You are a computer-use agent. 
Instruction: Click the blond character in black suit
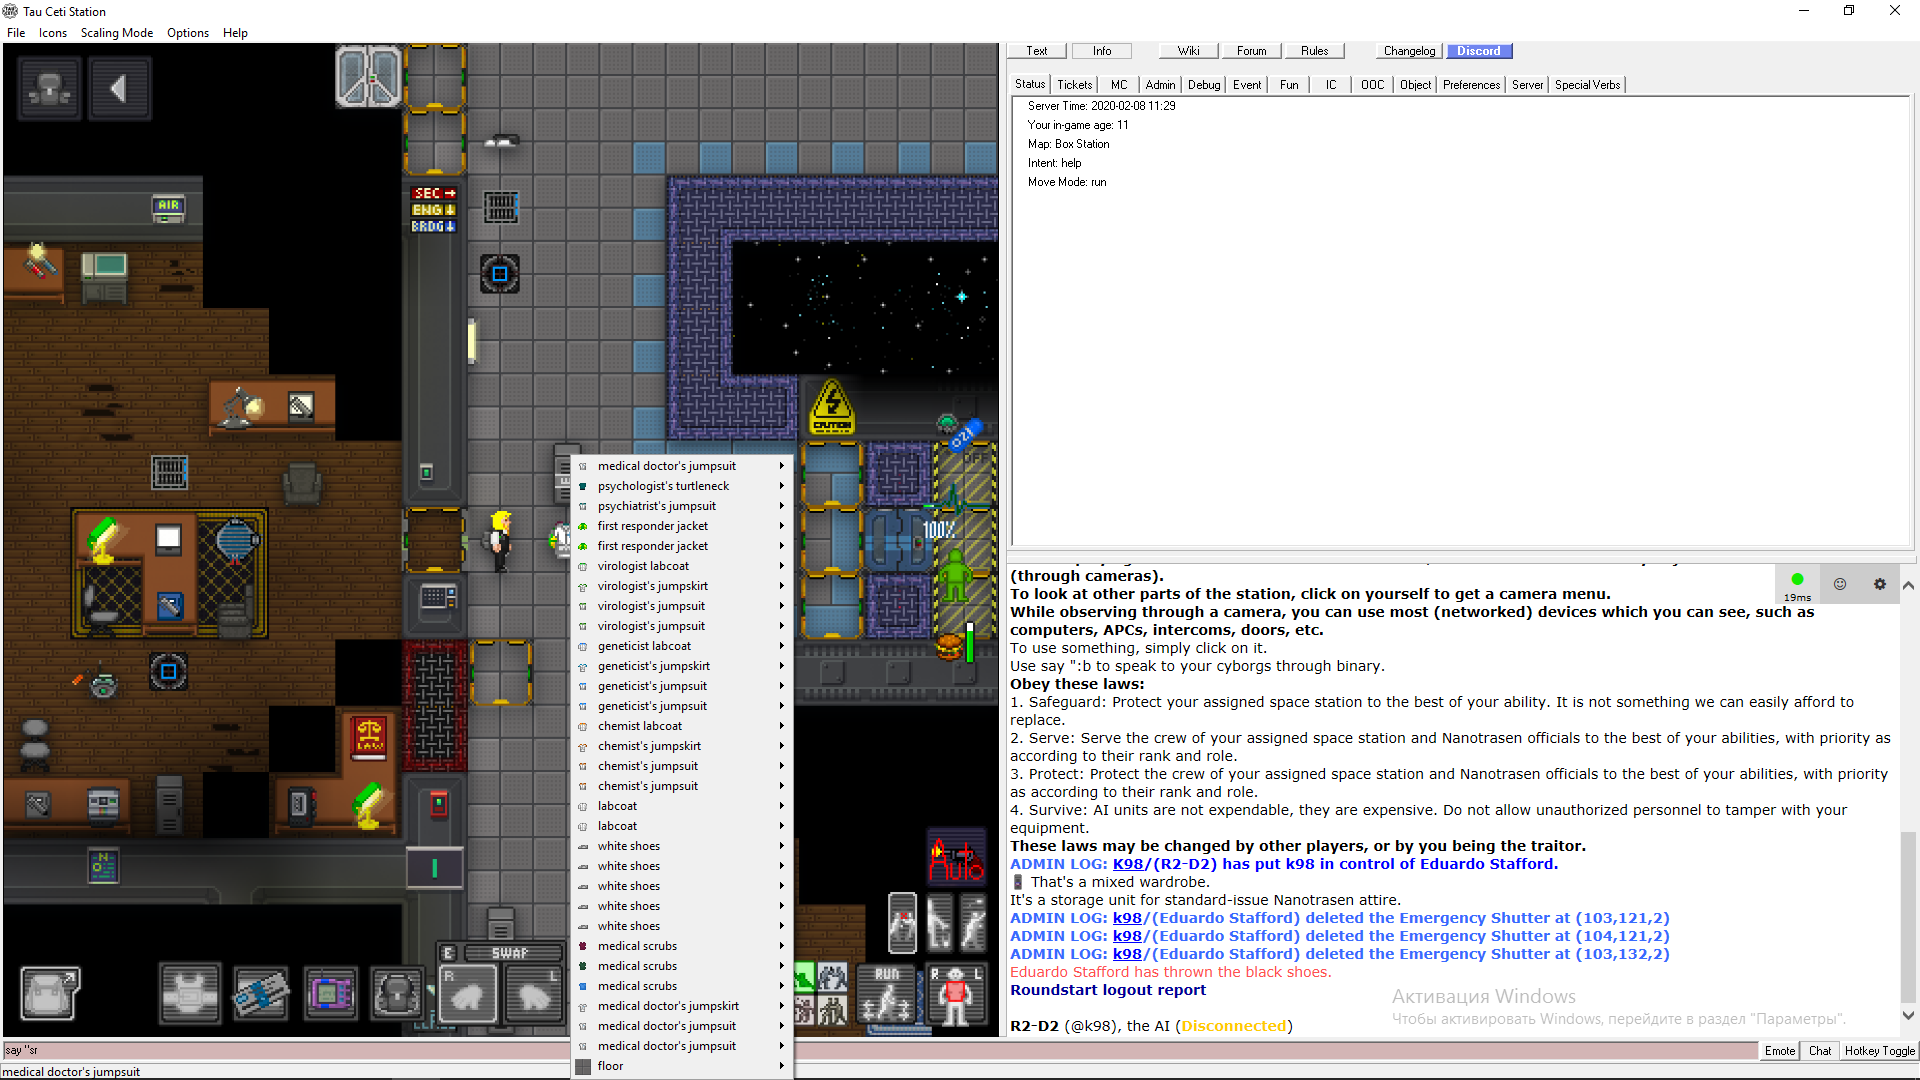pos(501,540)
